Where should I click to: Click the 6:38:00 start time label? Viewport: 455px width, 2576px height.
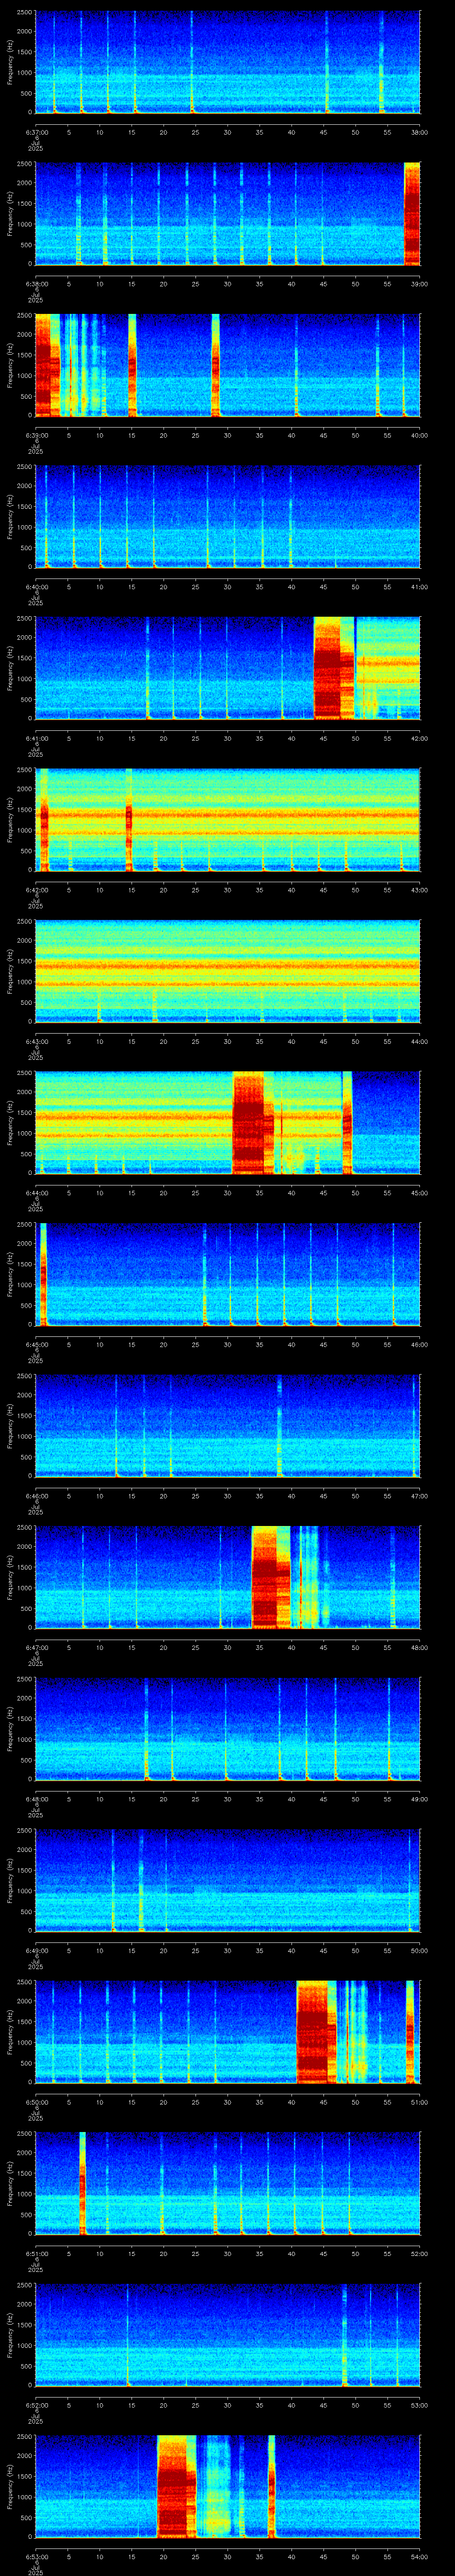(x=36, y=284)
